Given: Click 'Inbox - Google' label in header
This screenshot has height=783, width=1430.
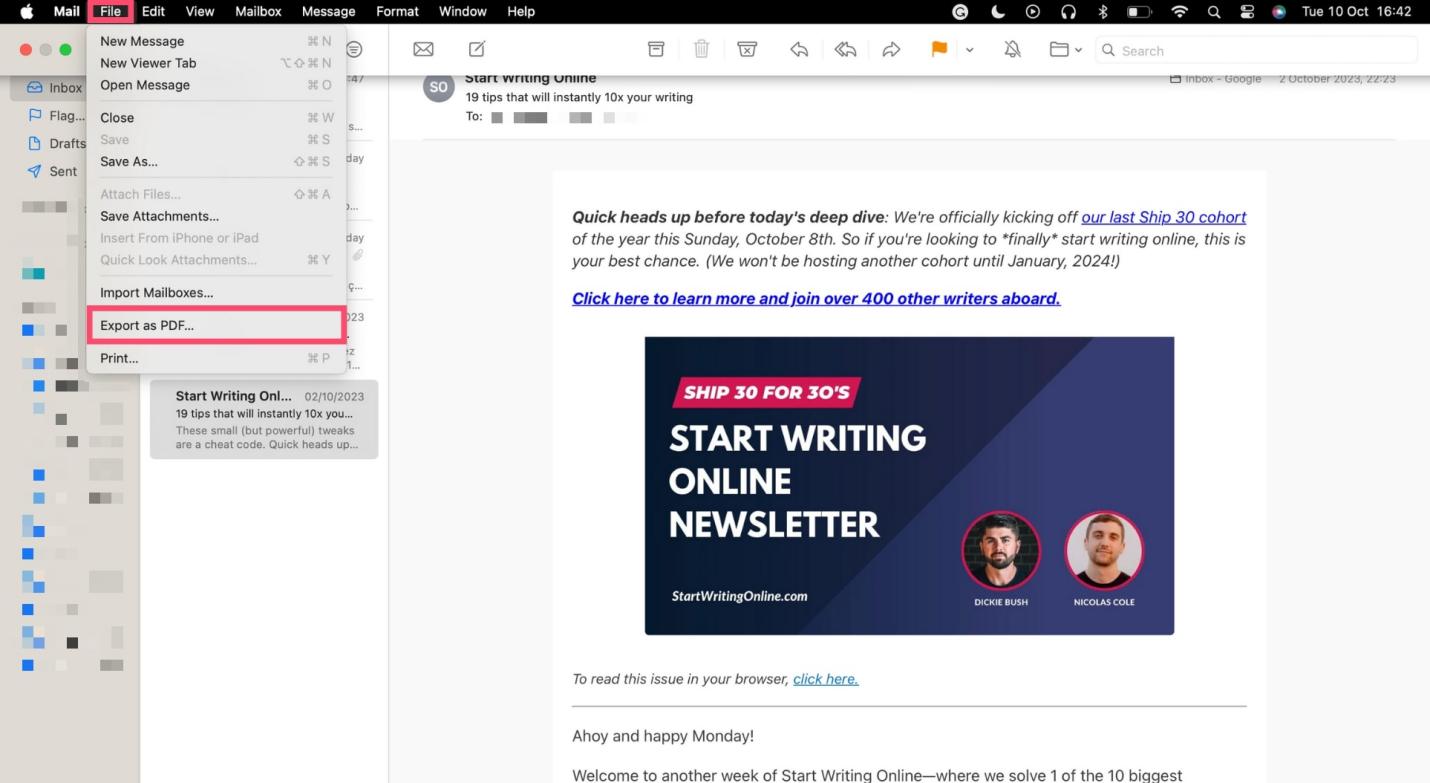Looking at the screenshot, I should [x=1215, y=78].
